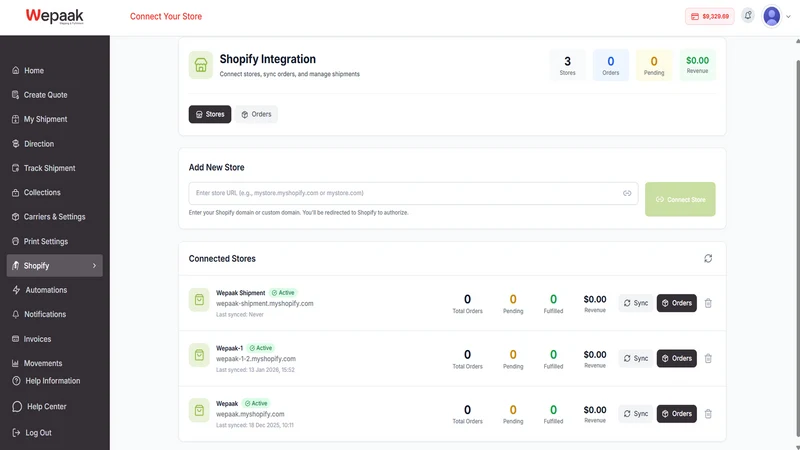800x450 pixels.
Task: Click the 0 Pending stat card
Action: 654,65
